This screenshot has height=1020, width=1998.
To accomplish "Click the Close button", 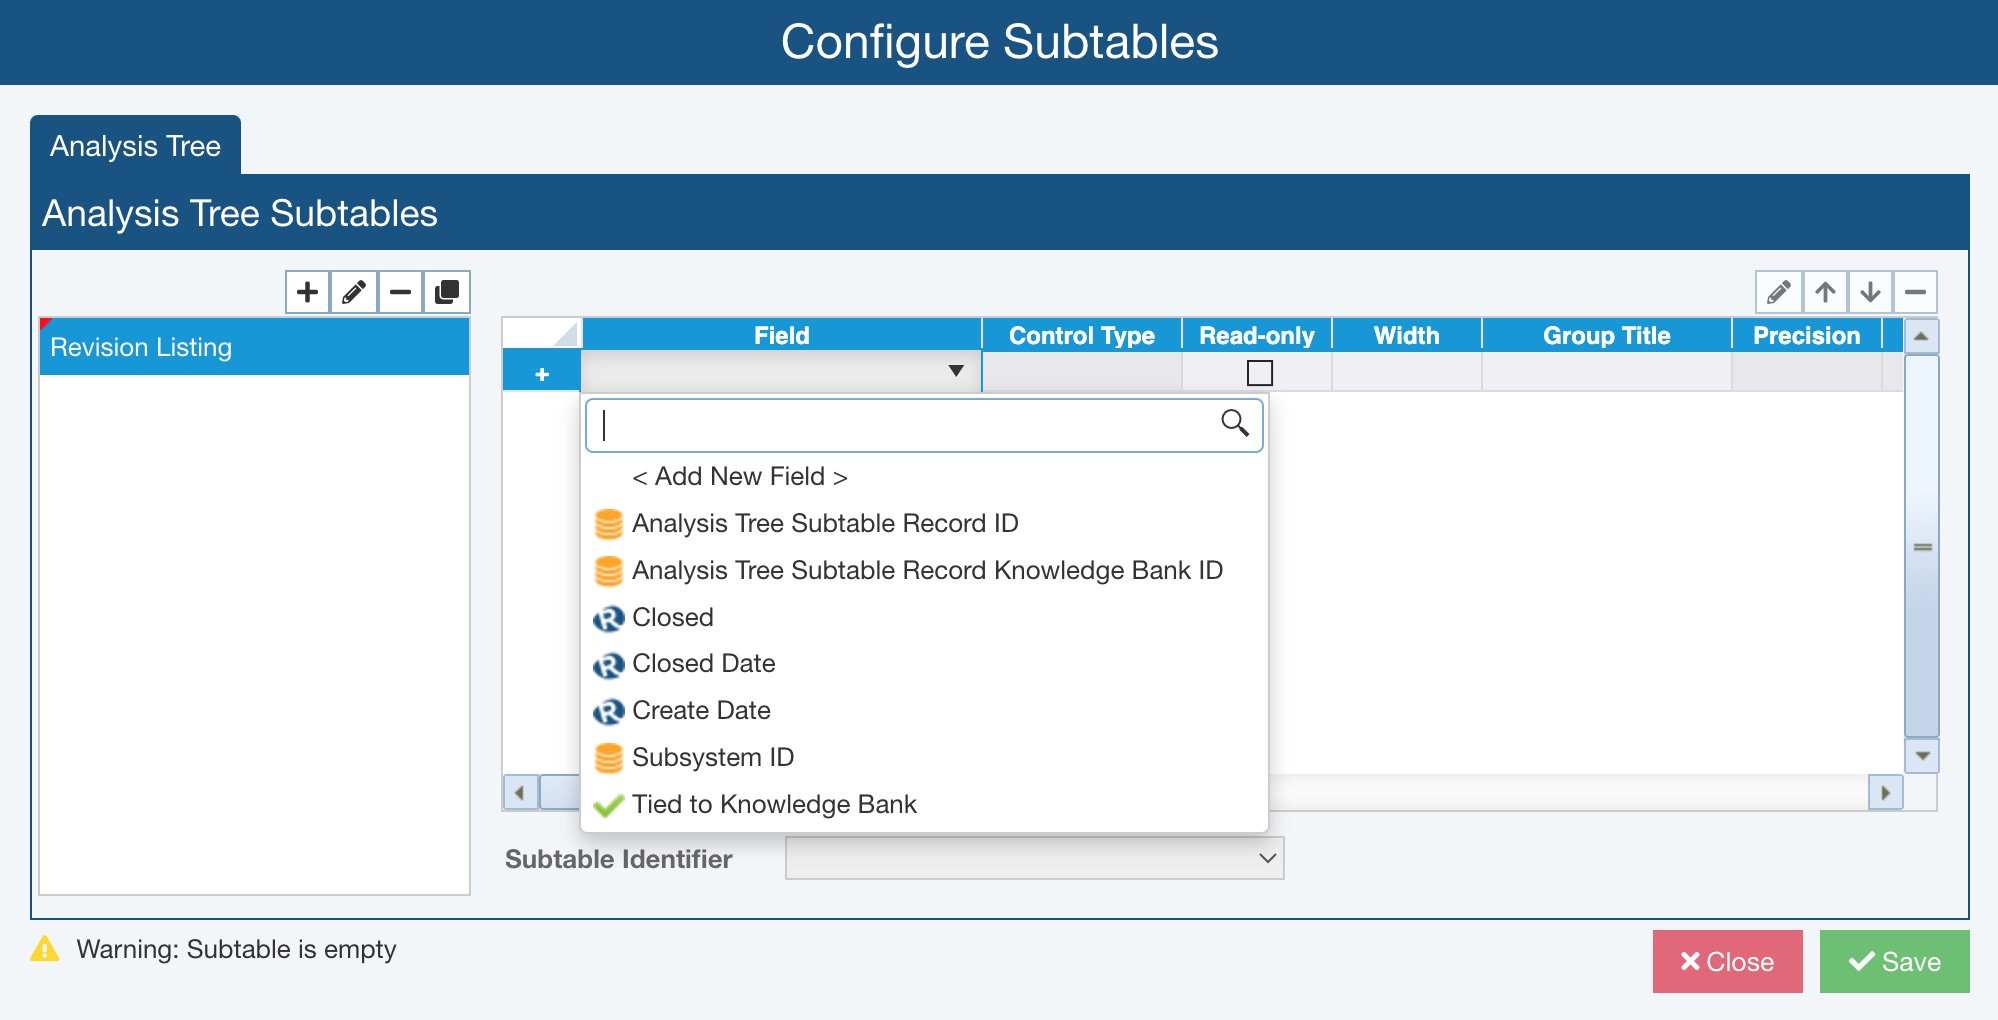I will pyautogui.click(x=1727, y=961).
